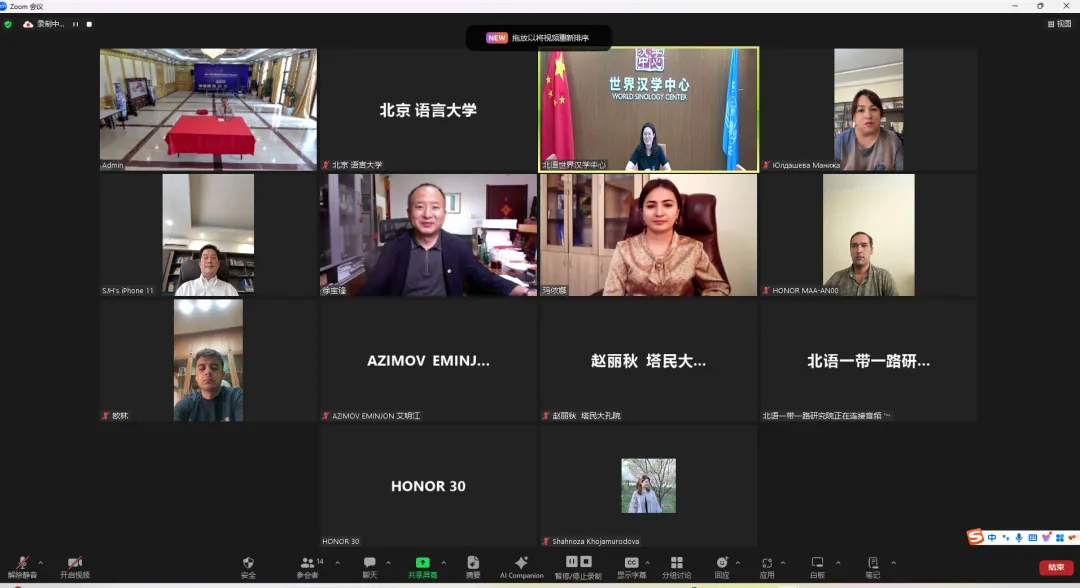The height and width of the screenshot is (588, 1080).
Task: Turn on camera with 开启视频
Action: (74, 566)
